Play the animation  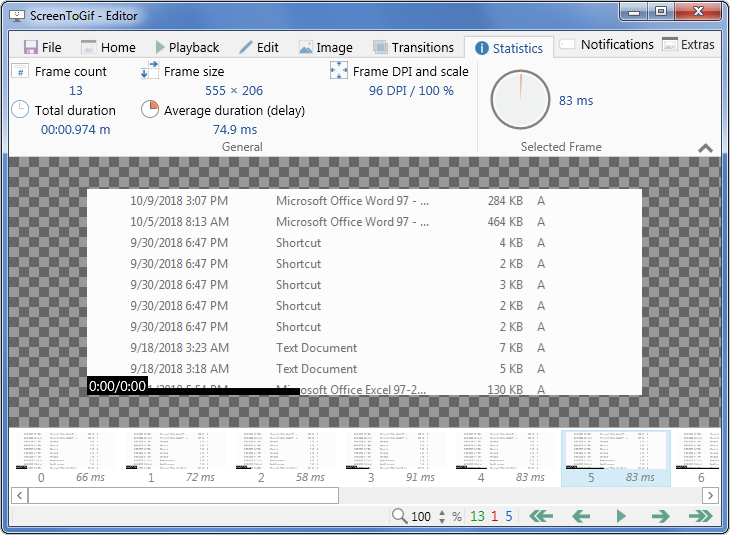(x=621, y=516)
